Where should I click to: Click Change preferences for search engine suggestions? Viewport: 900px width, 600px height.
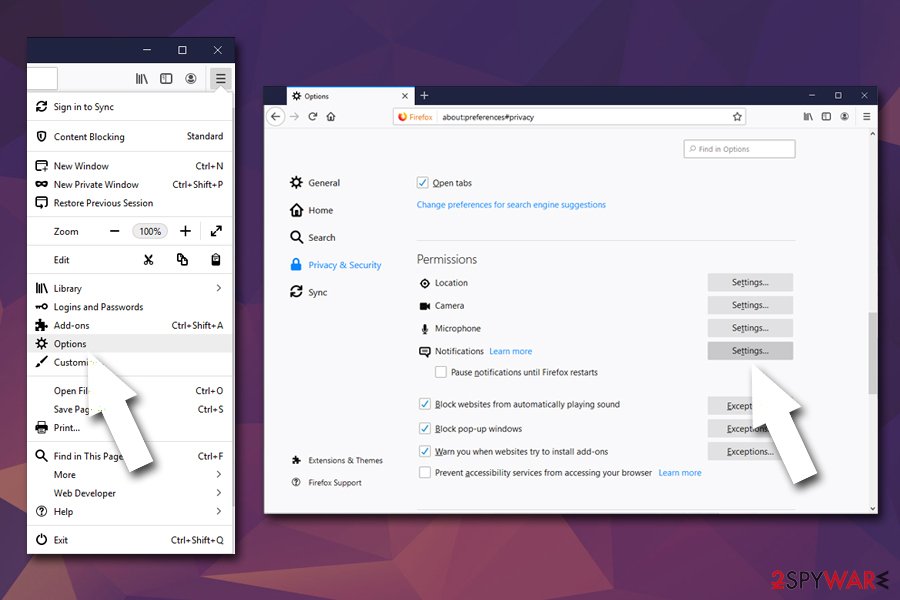click(x=511, y=204)
